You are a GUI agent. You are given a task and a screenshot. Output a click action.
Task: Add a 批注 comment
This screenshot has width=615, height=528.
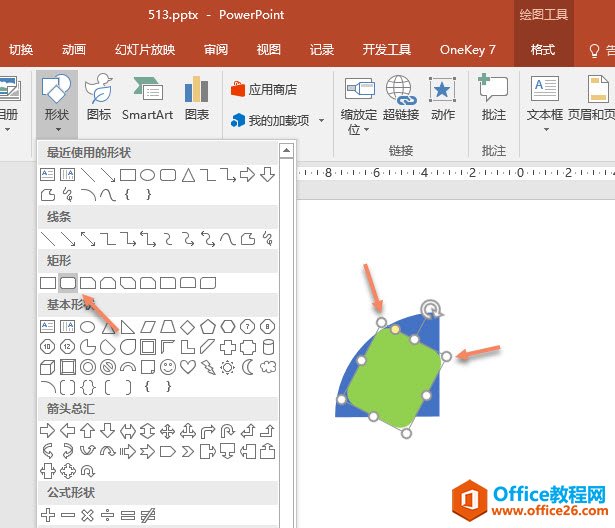point(493,98)
